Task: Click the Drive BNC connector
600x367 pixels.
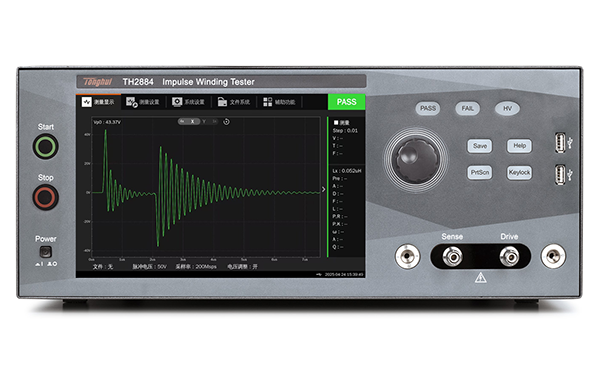Action: 509,256
